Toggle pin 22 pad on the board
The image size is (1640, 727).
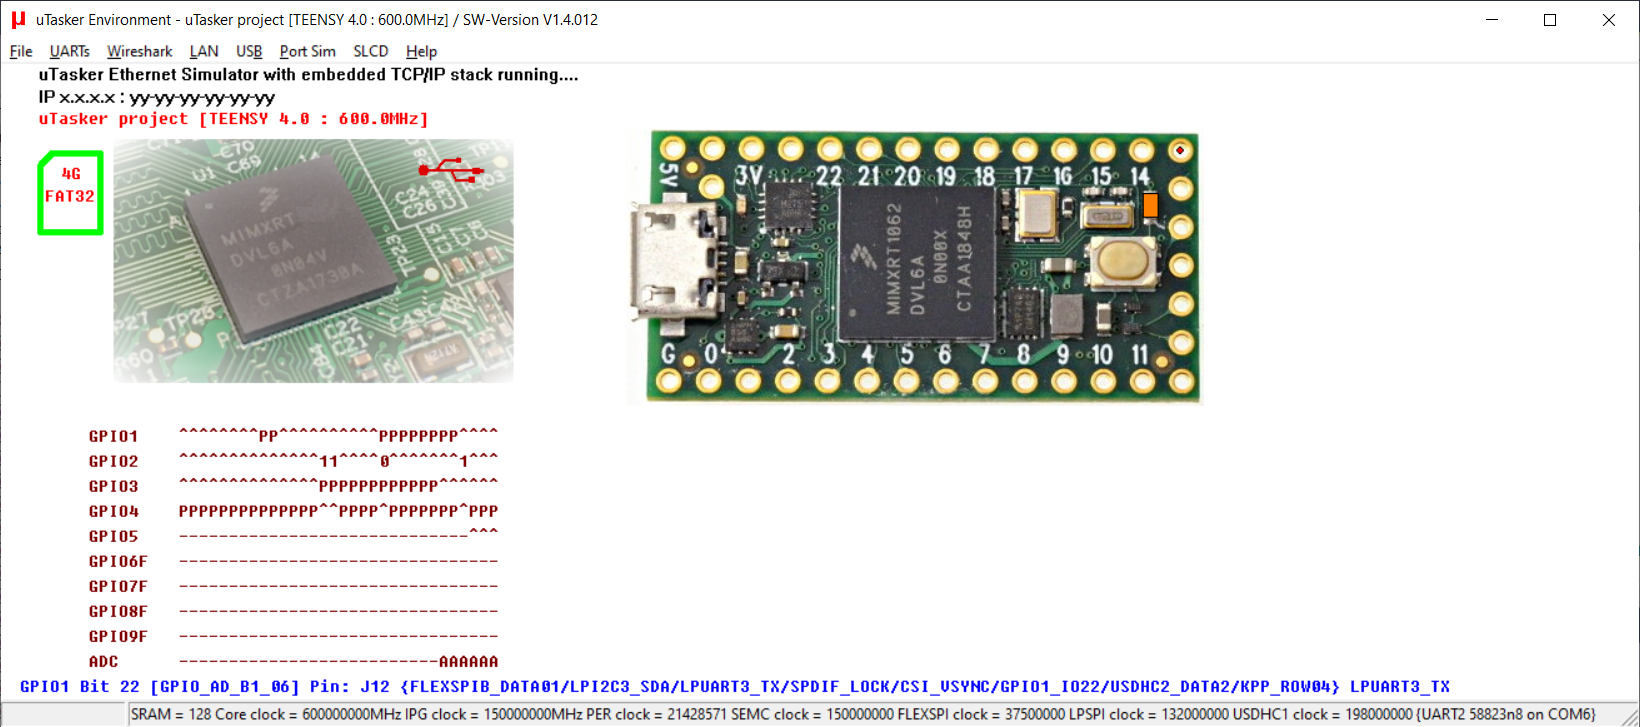tap(829, 149)
